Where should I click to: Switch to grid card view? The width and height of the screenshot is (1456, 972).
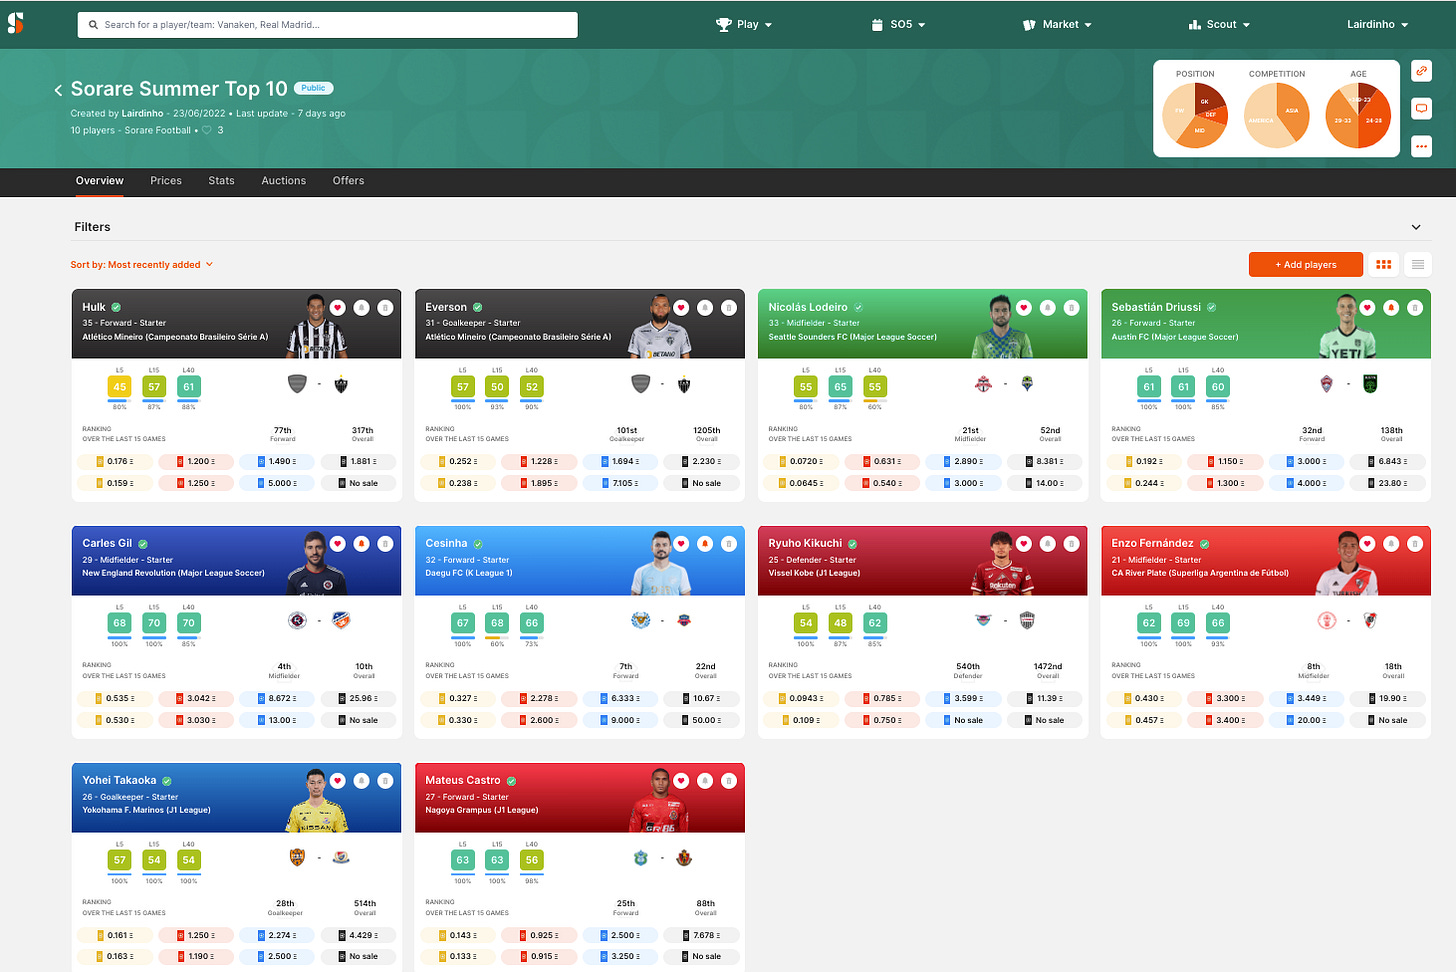pyautogui.click(x=1384, y=265)
